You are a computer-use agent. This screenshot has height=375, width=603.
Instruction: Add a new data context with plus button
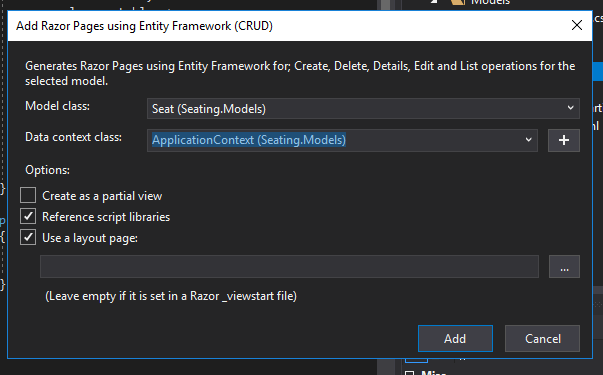563,140
